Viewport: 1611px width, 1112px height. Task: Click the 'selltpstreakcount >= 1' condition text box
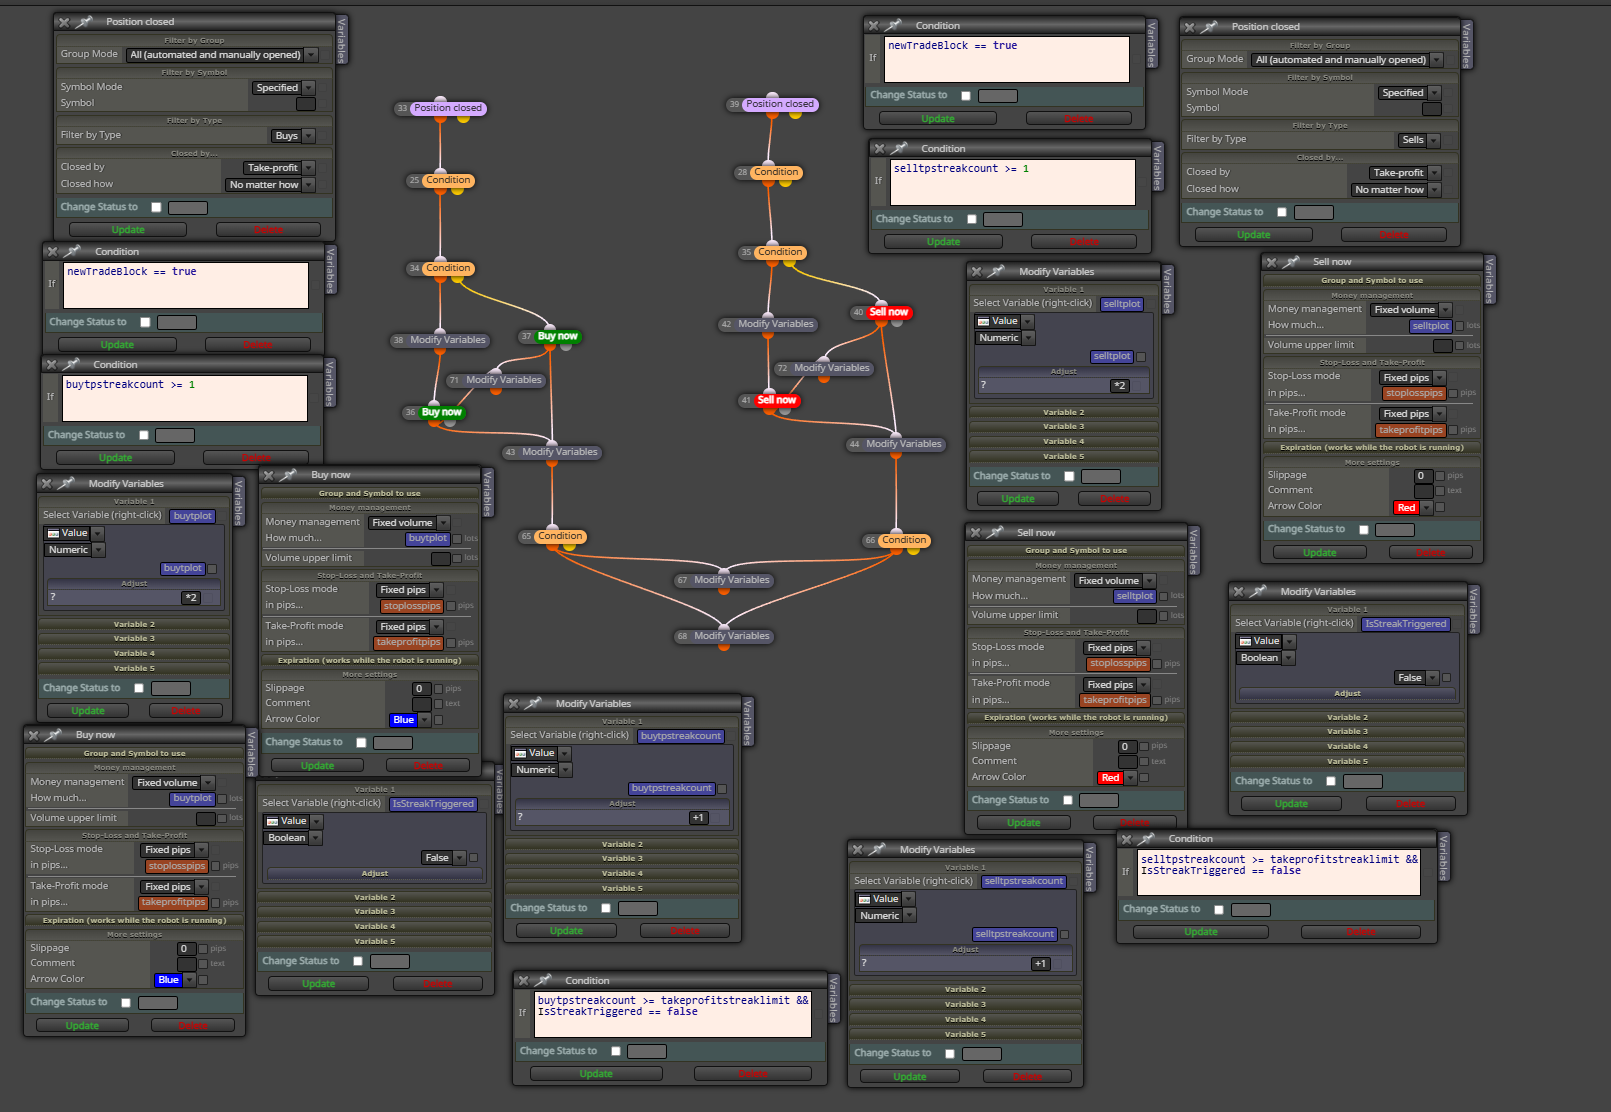1013,183
